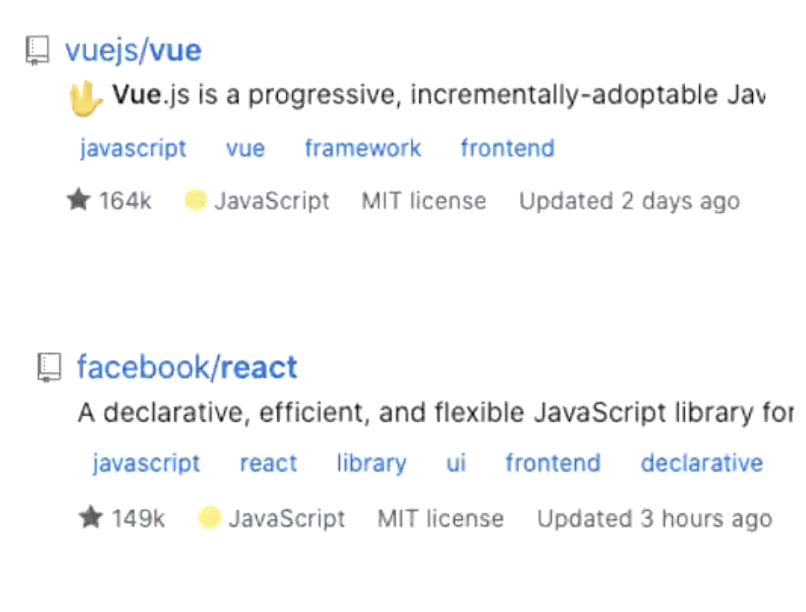This screenshot has width=806, height=612.
Task: Select the 'react' topic tag
Action: [268, 464]
